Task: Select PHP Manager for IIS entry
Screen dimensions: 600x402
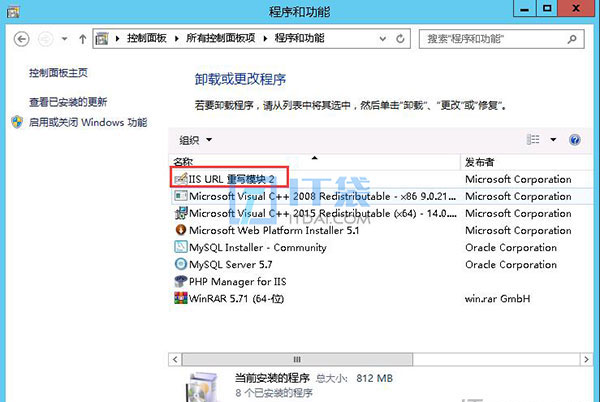Action: coord(238,282)
